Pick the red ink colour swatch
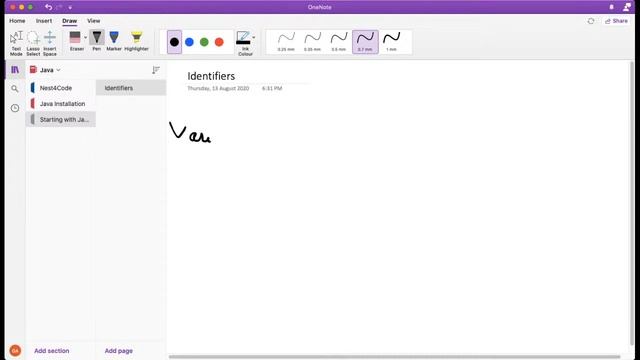 coord(219,42)
